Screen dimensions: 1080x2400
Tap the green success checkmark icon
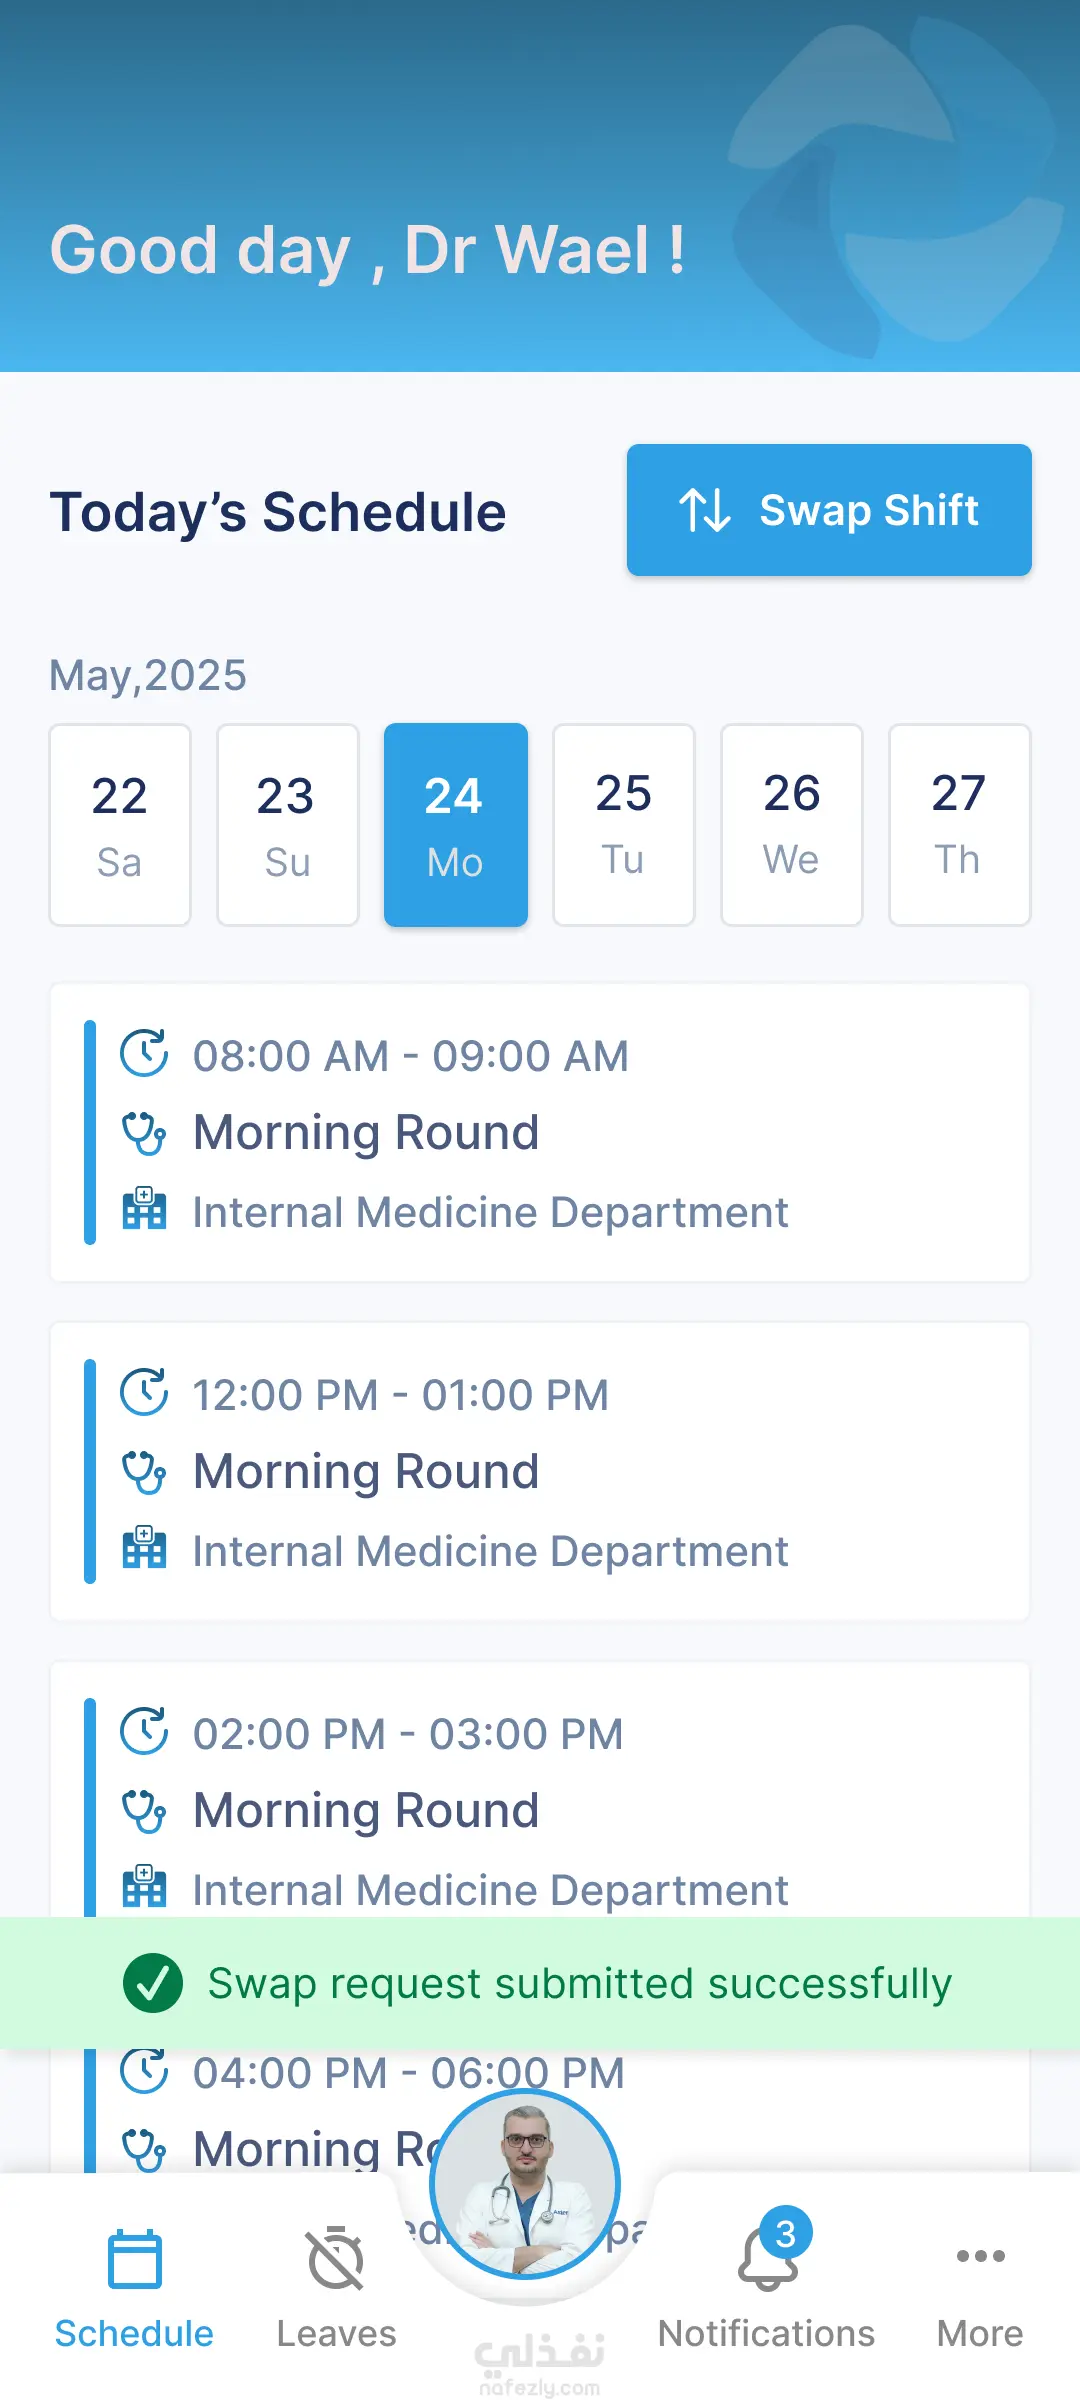tap(153, 1983)
